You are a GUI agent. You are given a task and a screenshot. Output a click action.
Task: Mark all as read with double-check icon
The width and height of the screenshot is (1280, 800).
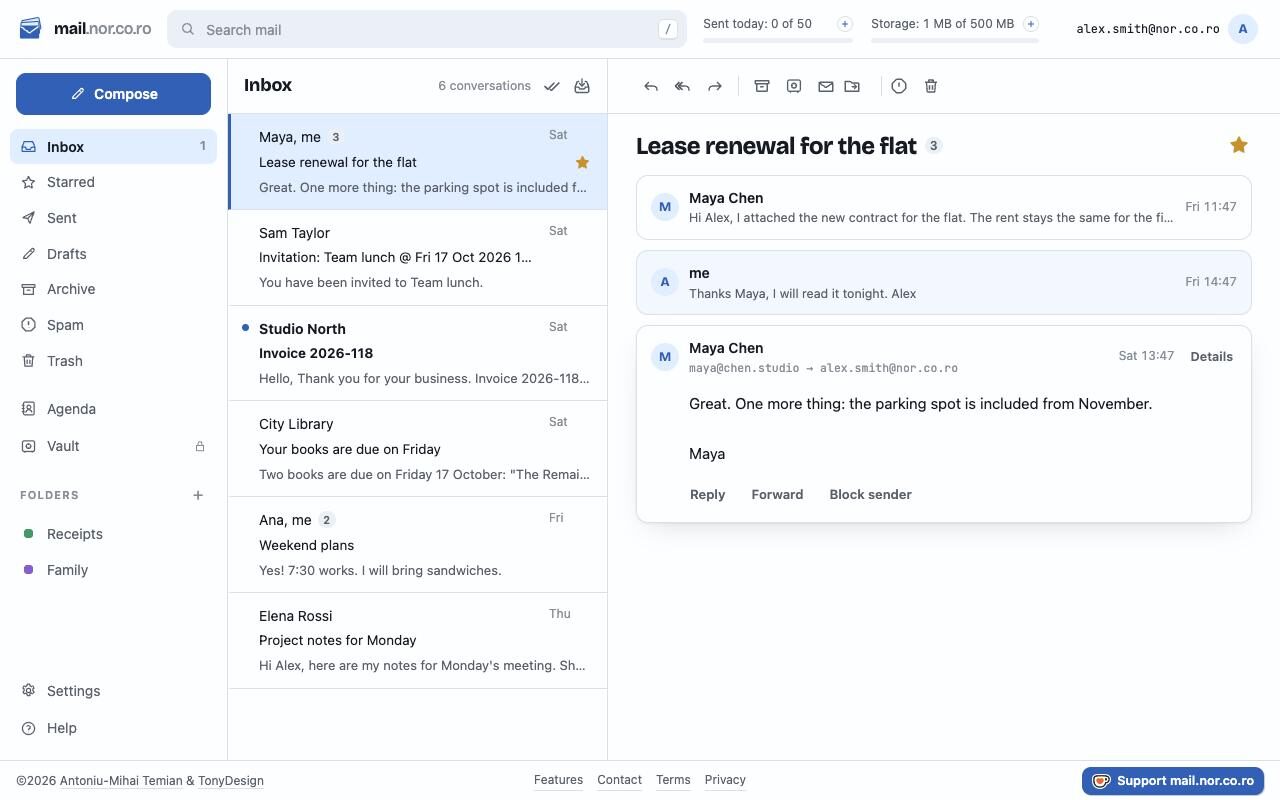[x=552, y=86]
